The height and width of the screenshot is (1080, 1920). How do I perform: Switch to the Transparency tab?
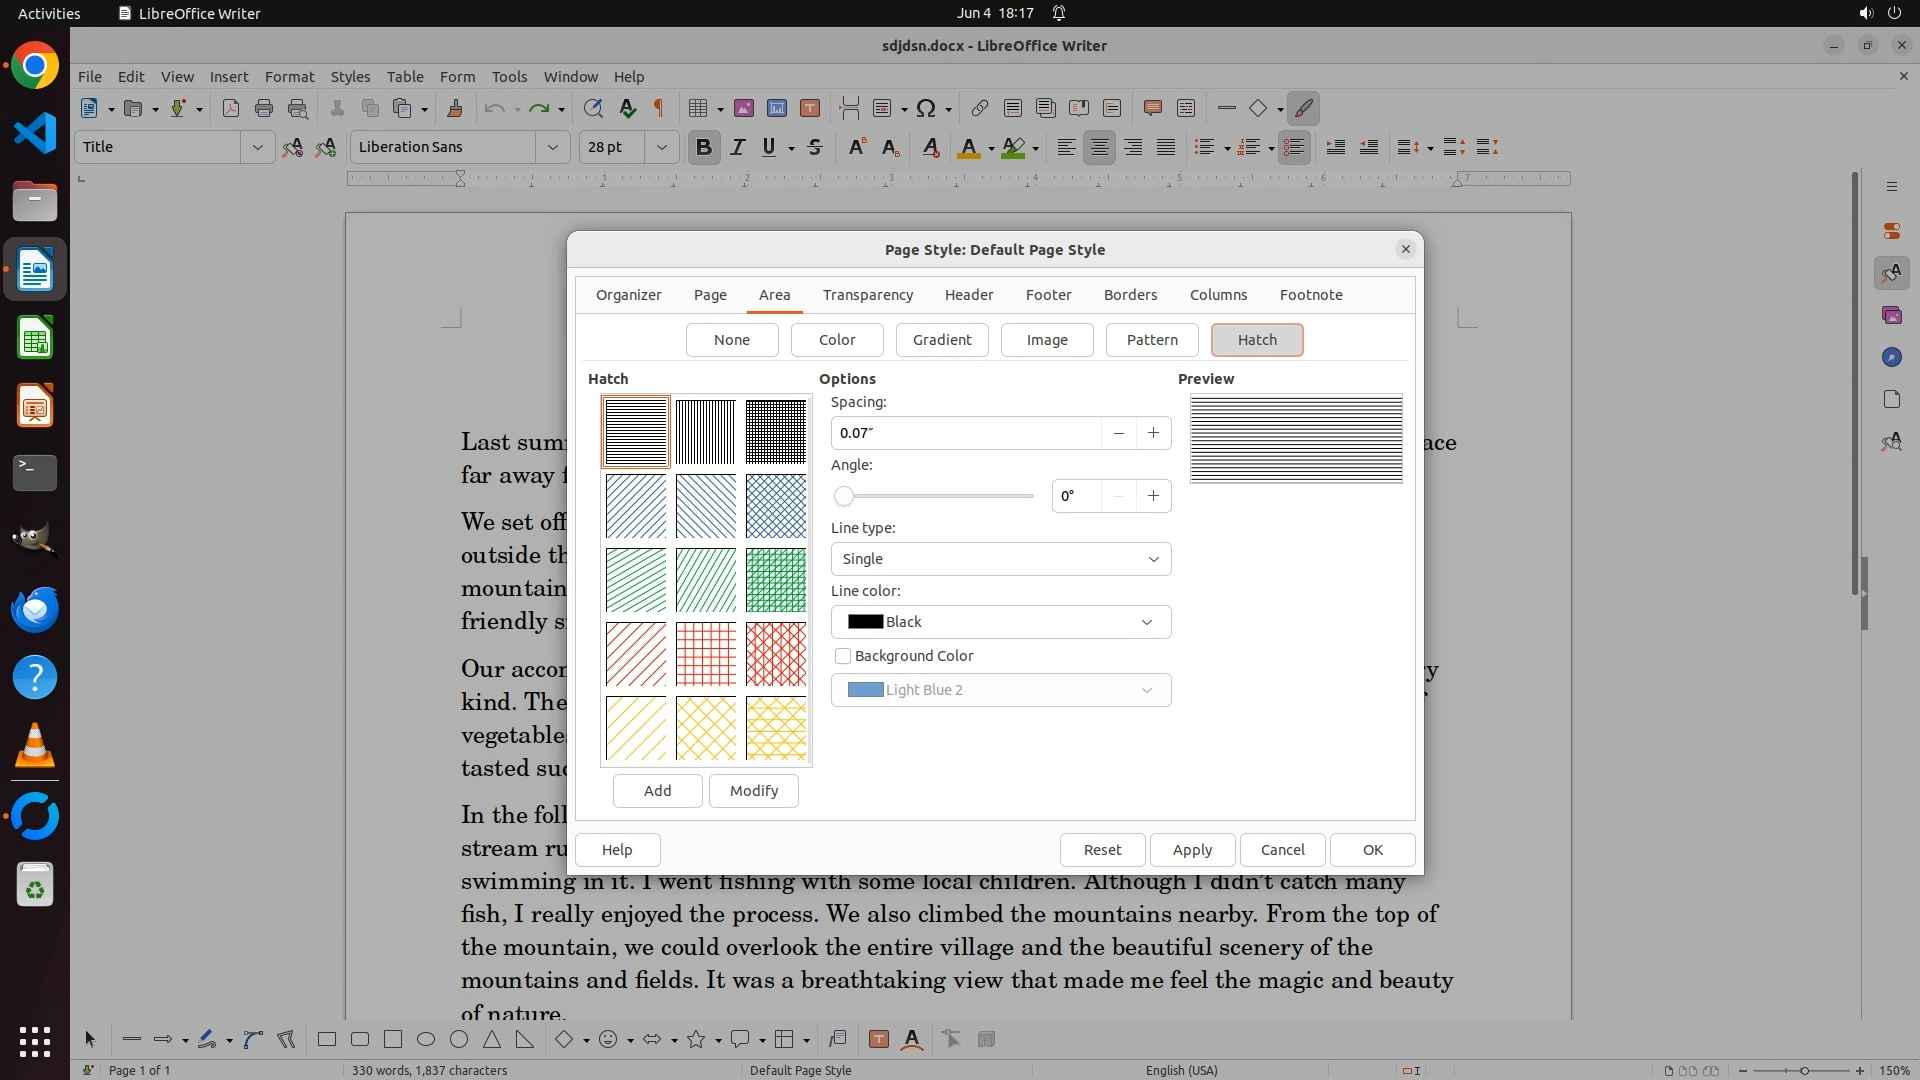pos(867,295)
